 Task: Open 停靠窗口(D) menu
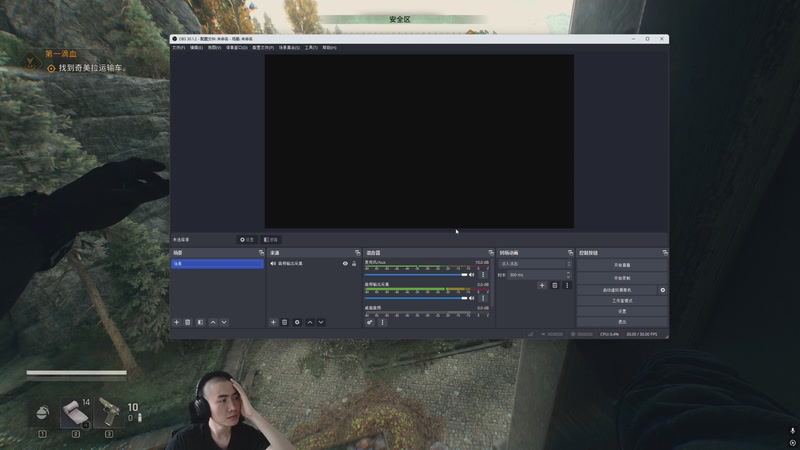tap(237, 48)
